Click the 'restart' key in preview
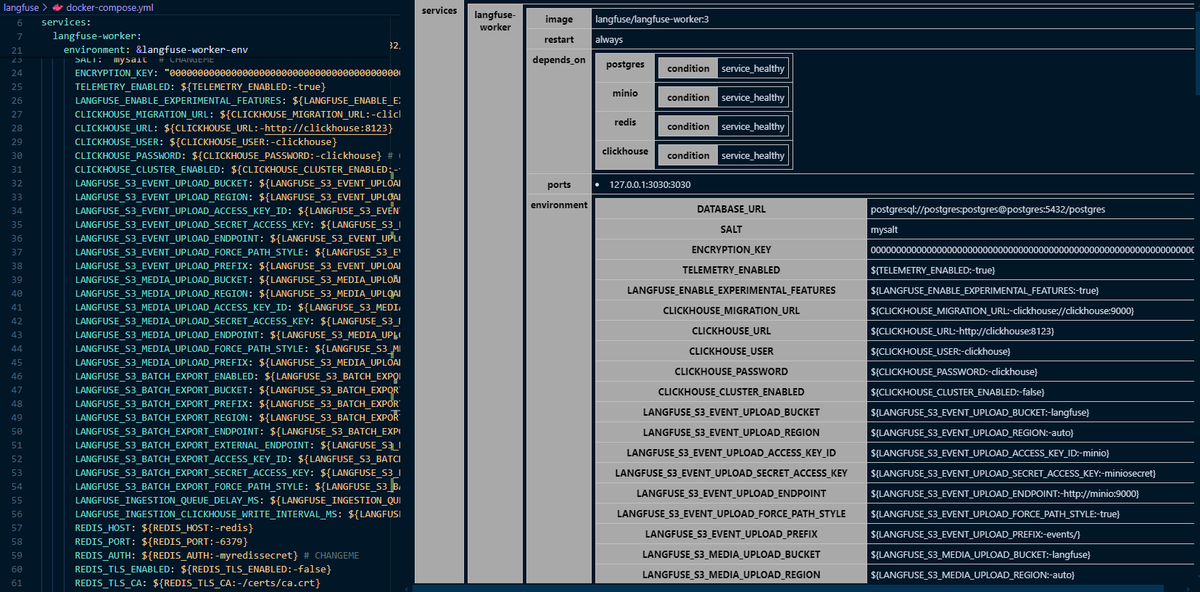1200x592 pixels. point(558,40)
